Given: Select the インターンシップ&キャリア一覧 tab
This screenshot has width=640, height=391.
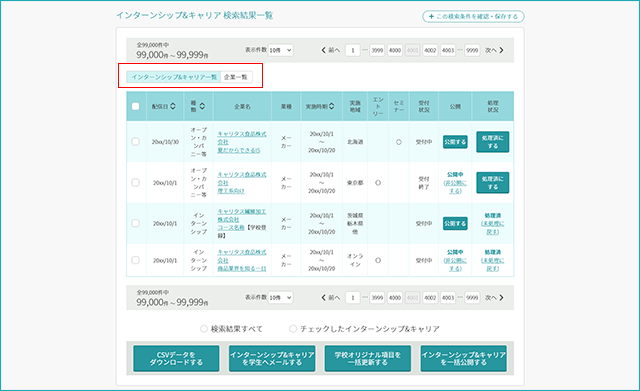Looking at the screenshot, I should pyautogui.click(x=174, y=77).
